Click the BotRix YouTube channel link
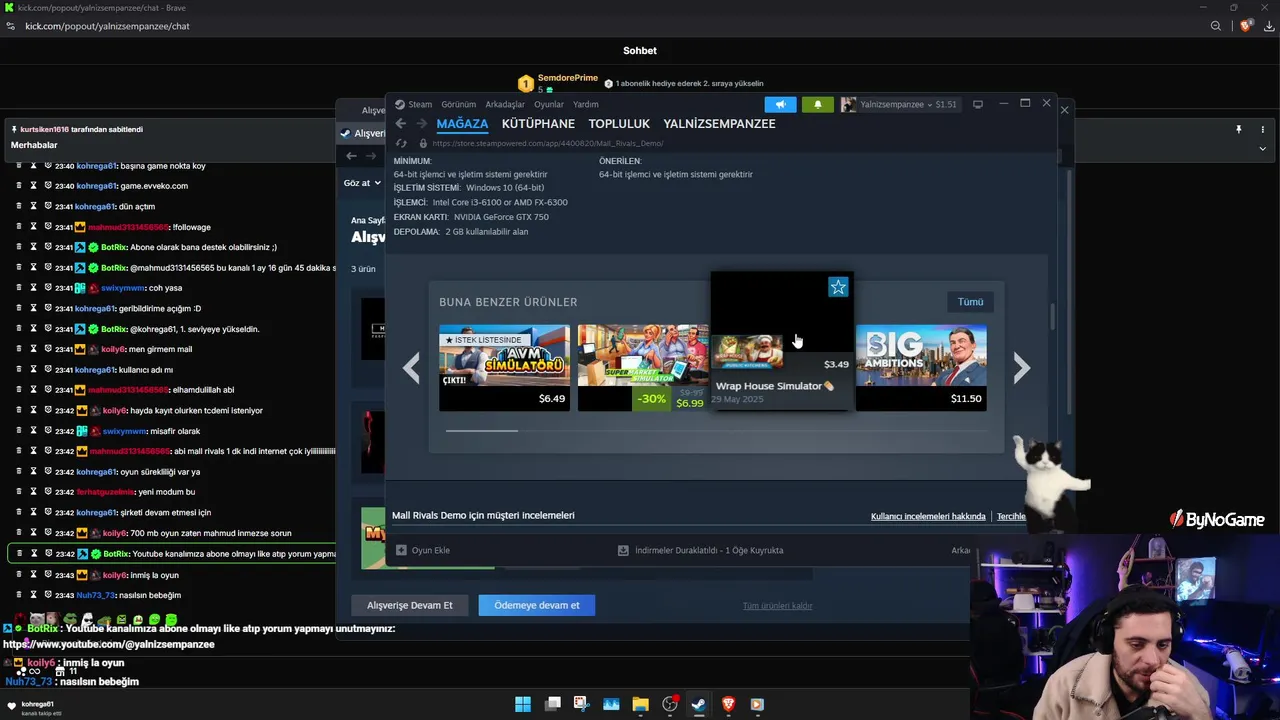Image resolution: width=1280 pixels, height=720 pixels. [x=110, y=645]
